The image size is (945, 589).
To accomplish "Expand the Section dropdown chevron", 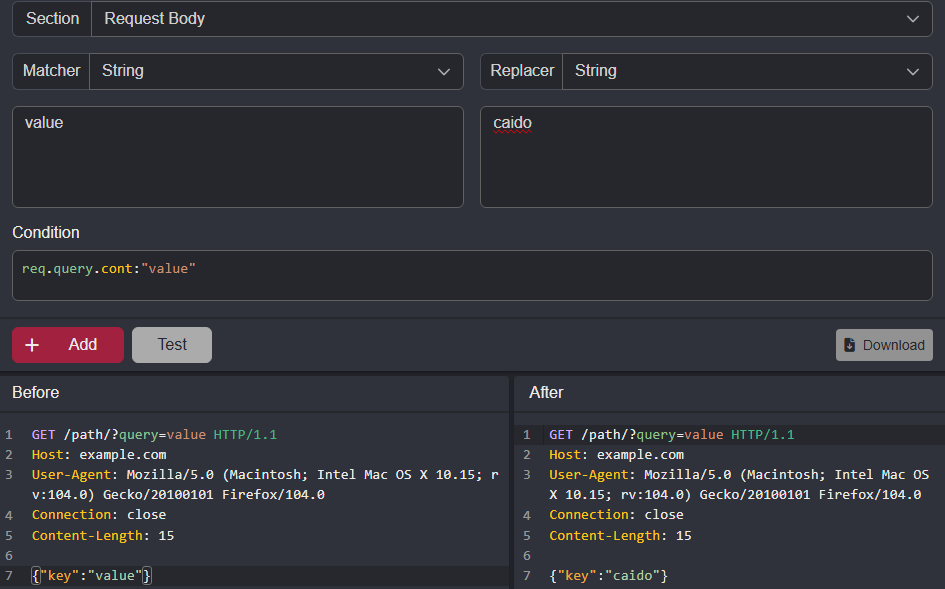I will click(x=912, y=19).
